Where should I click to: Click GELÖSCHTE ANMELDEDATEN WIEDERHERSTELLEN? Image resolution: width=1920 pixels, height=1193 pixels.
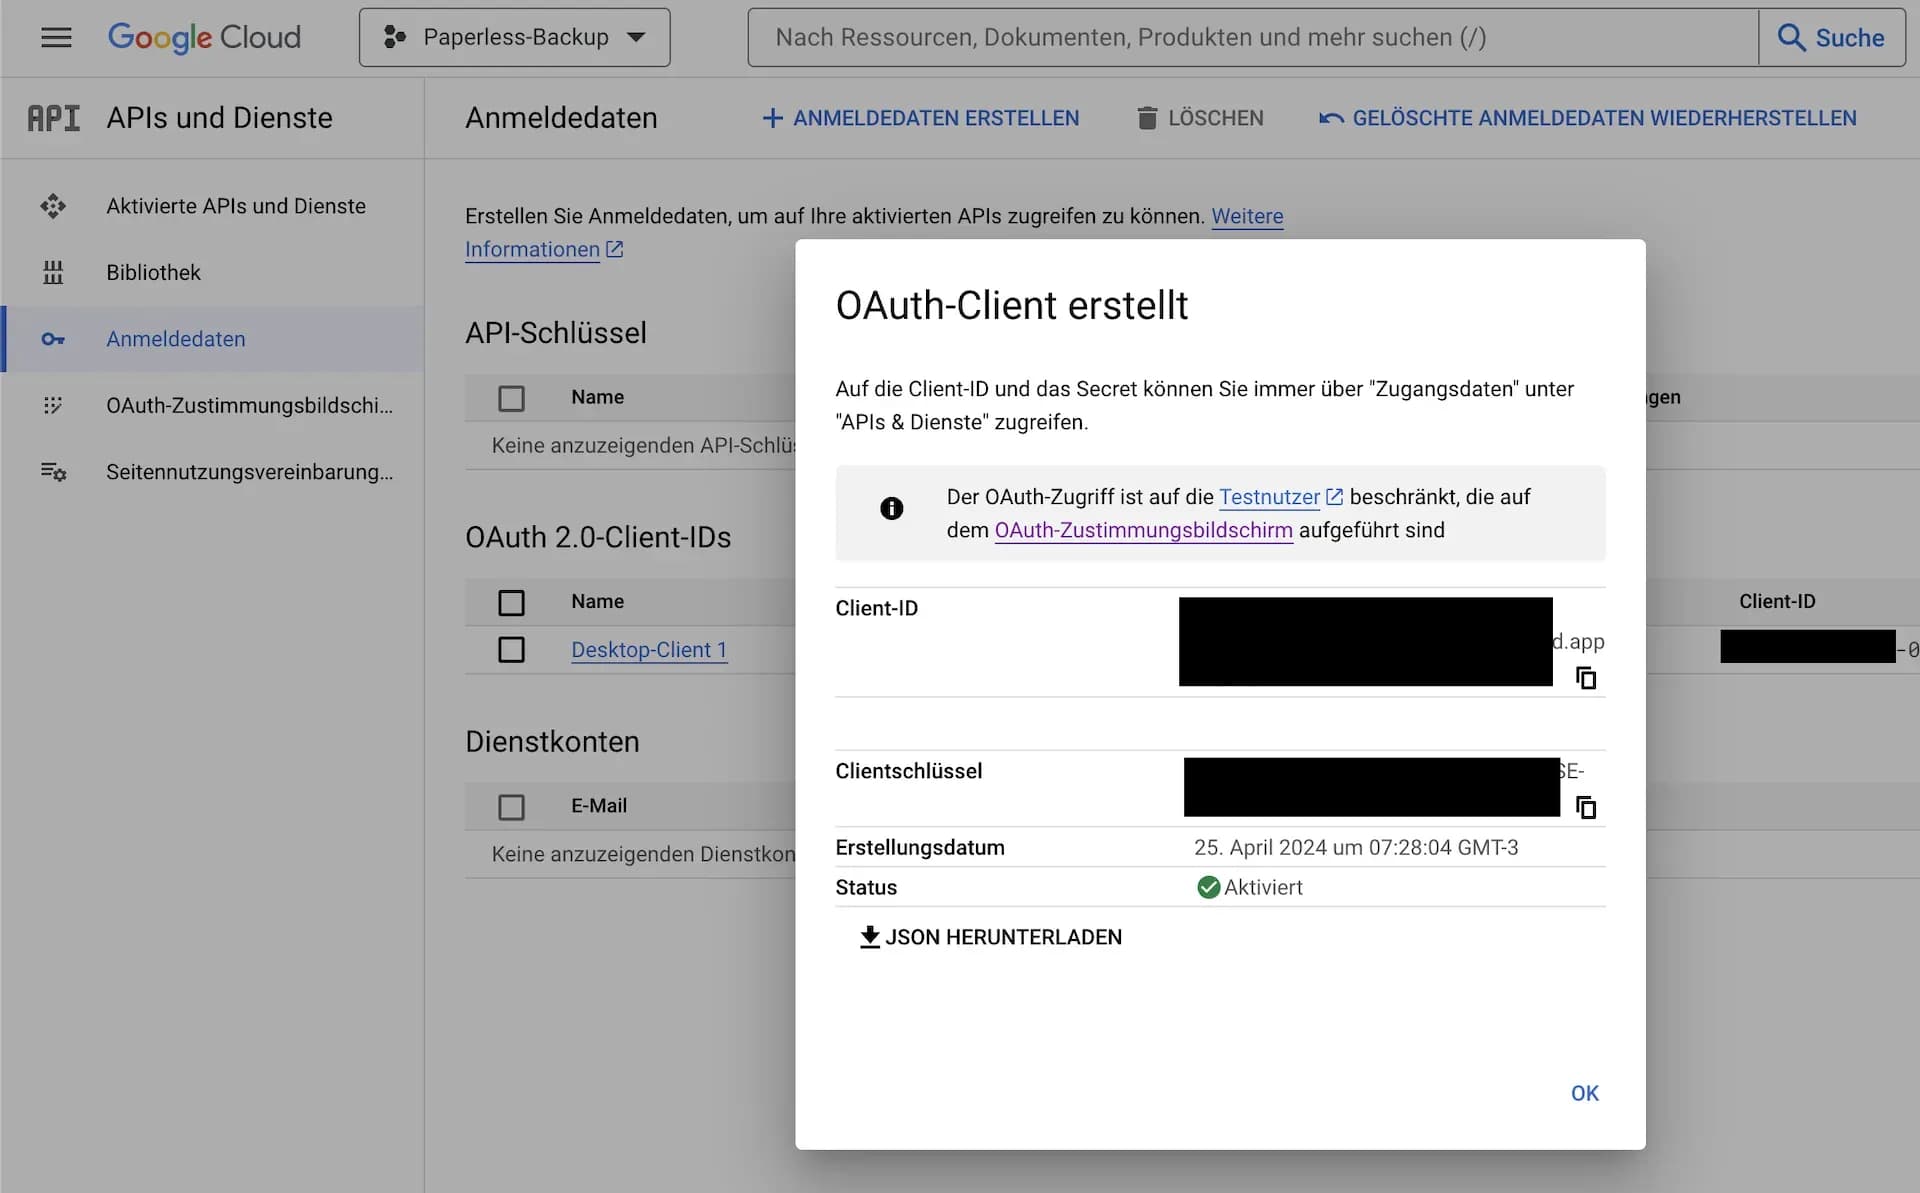[1588, 118]
